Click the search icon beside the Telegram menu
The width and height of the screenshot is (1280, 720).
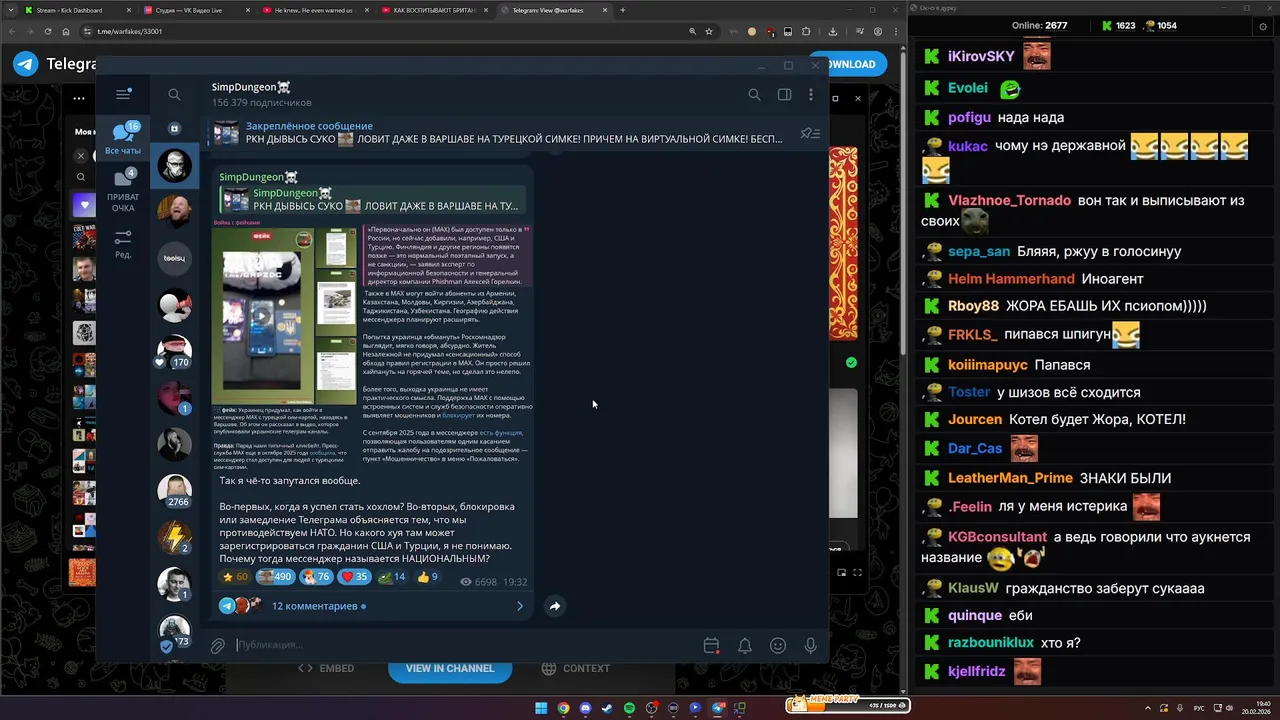coord(174,94)
